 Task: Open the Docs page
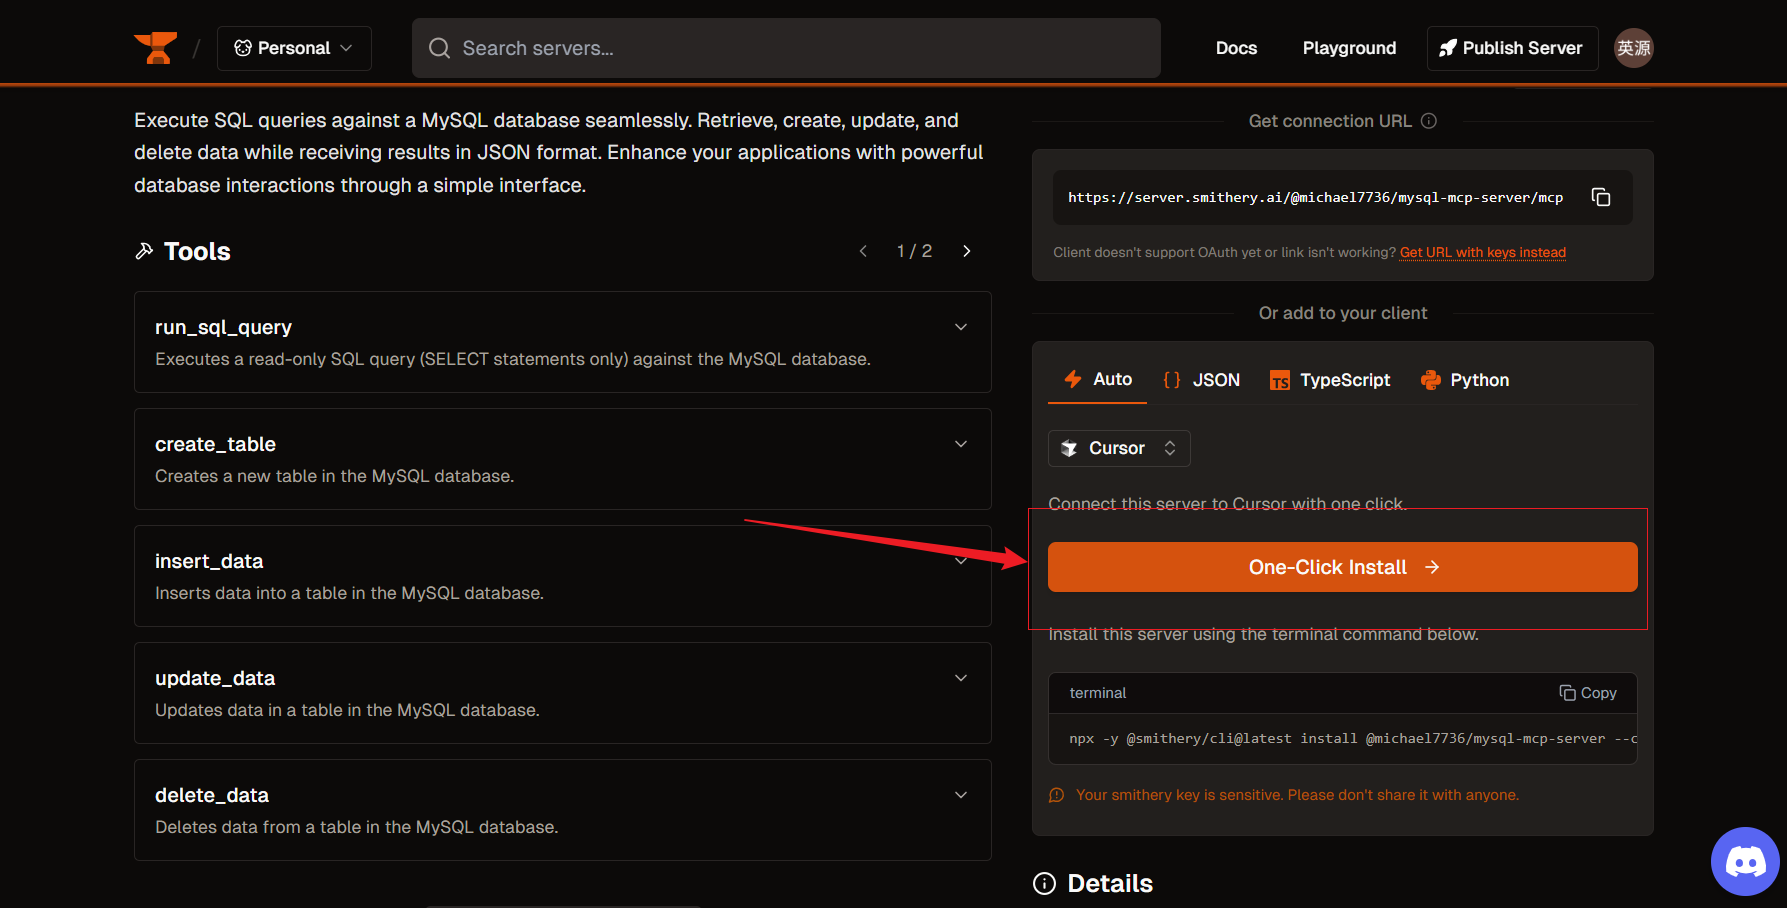coord(1236,48)
